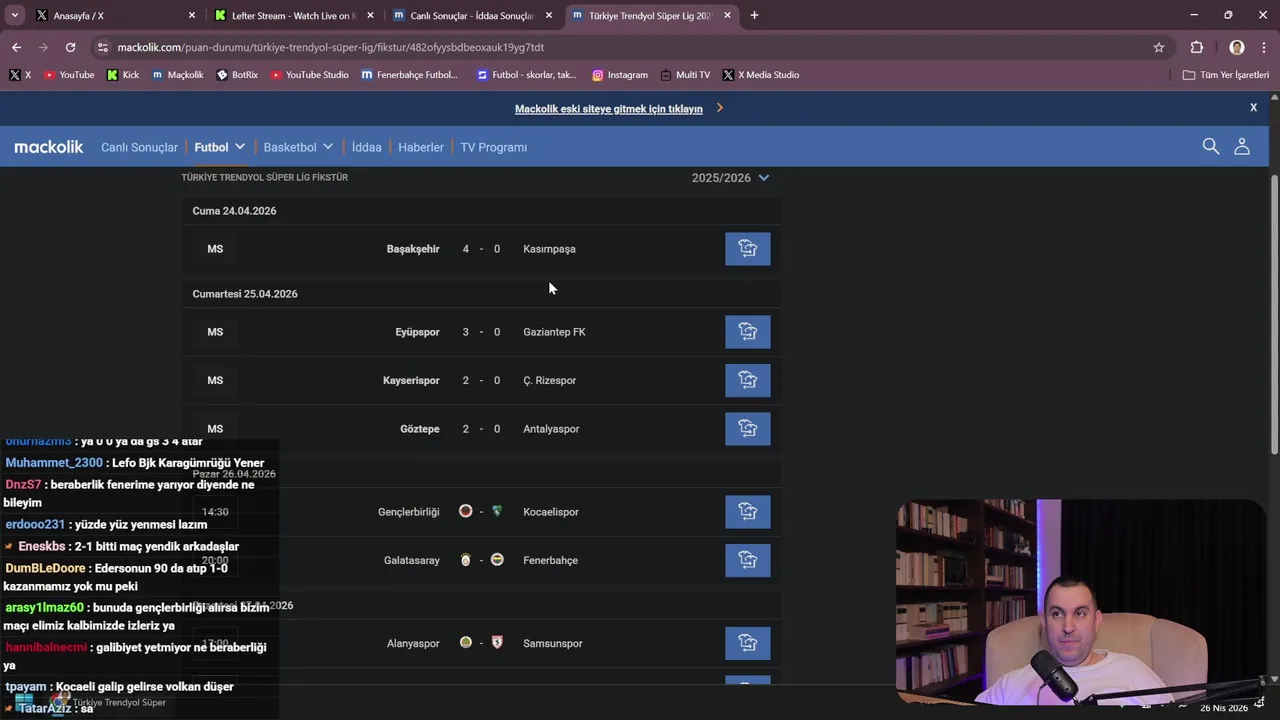The height and width of the screenshot is (720, 1280).
Task: Close the old-site banner with X
Action: pyautogui.click(x=1253, y=107)
